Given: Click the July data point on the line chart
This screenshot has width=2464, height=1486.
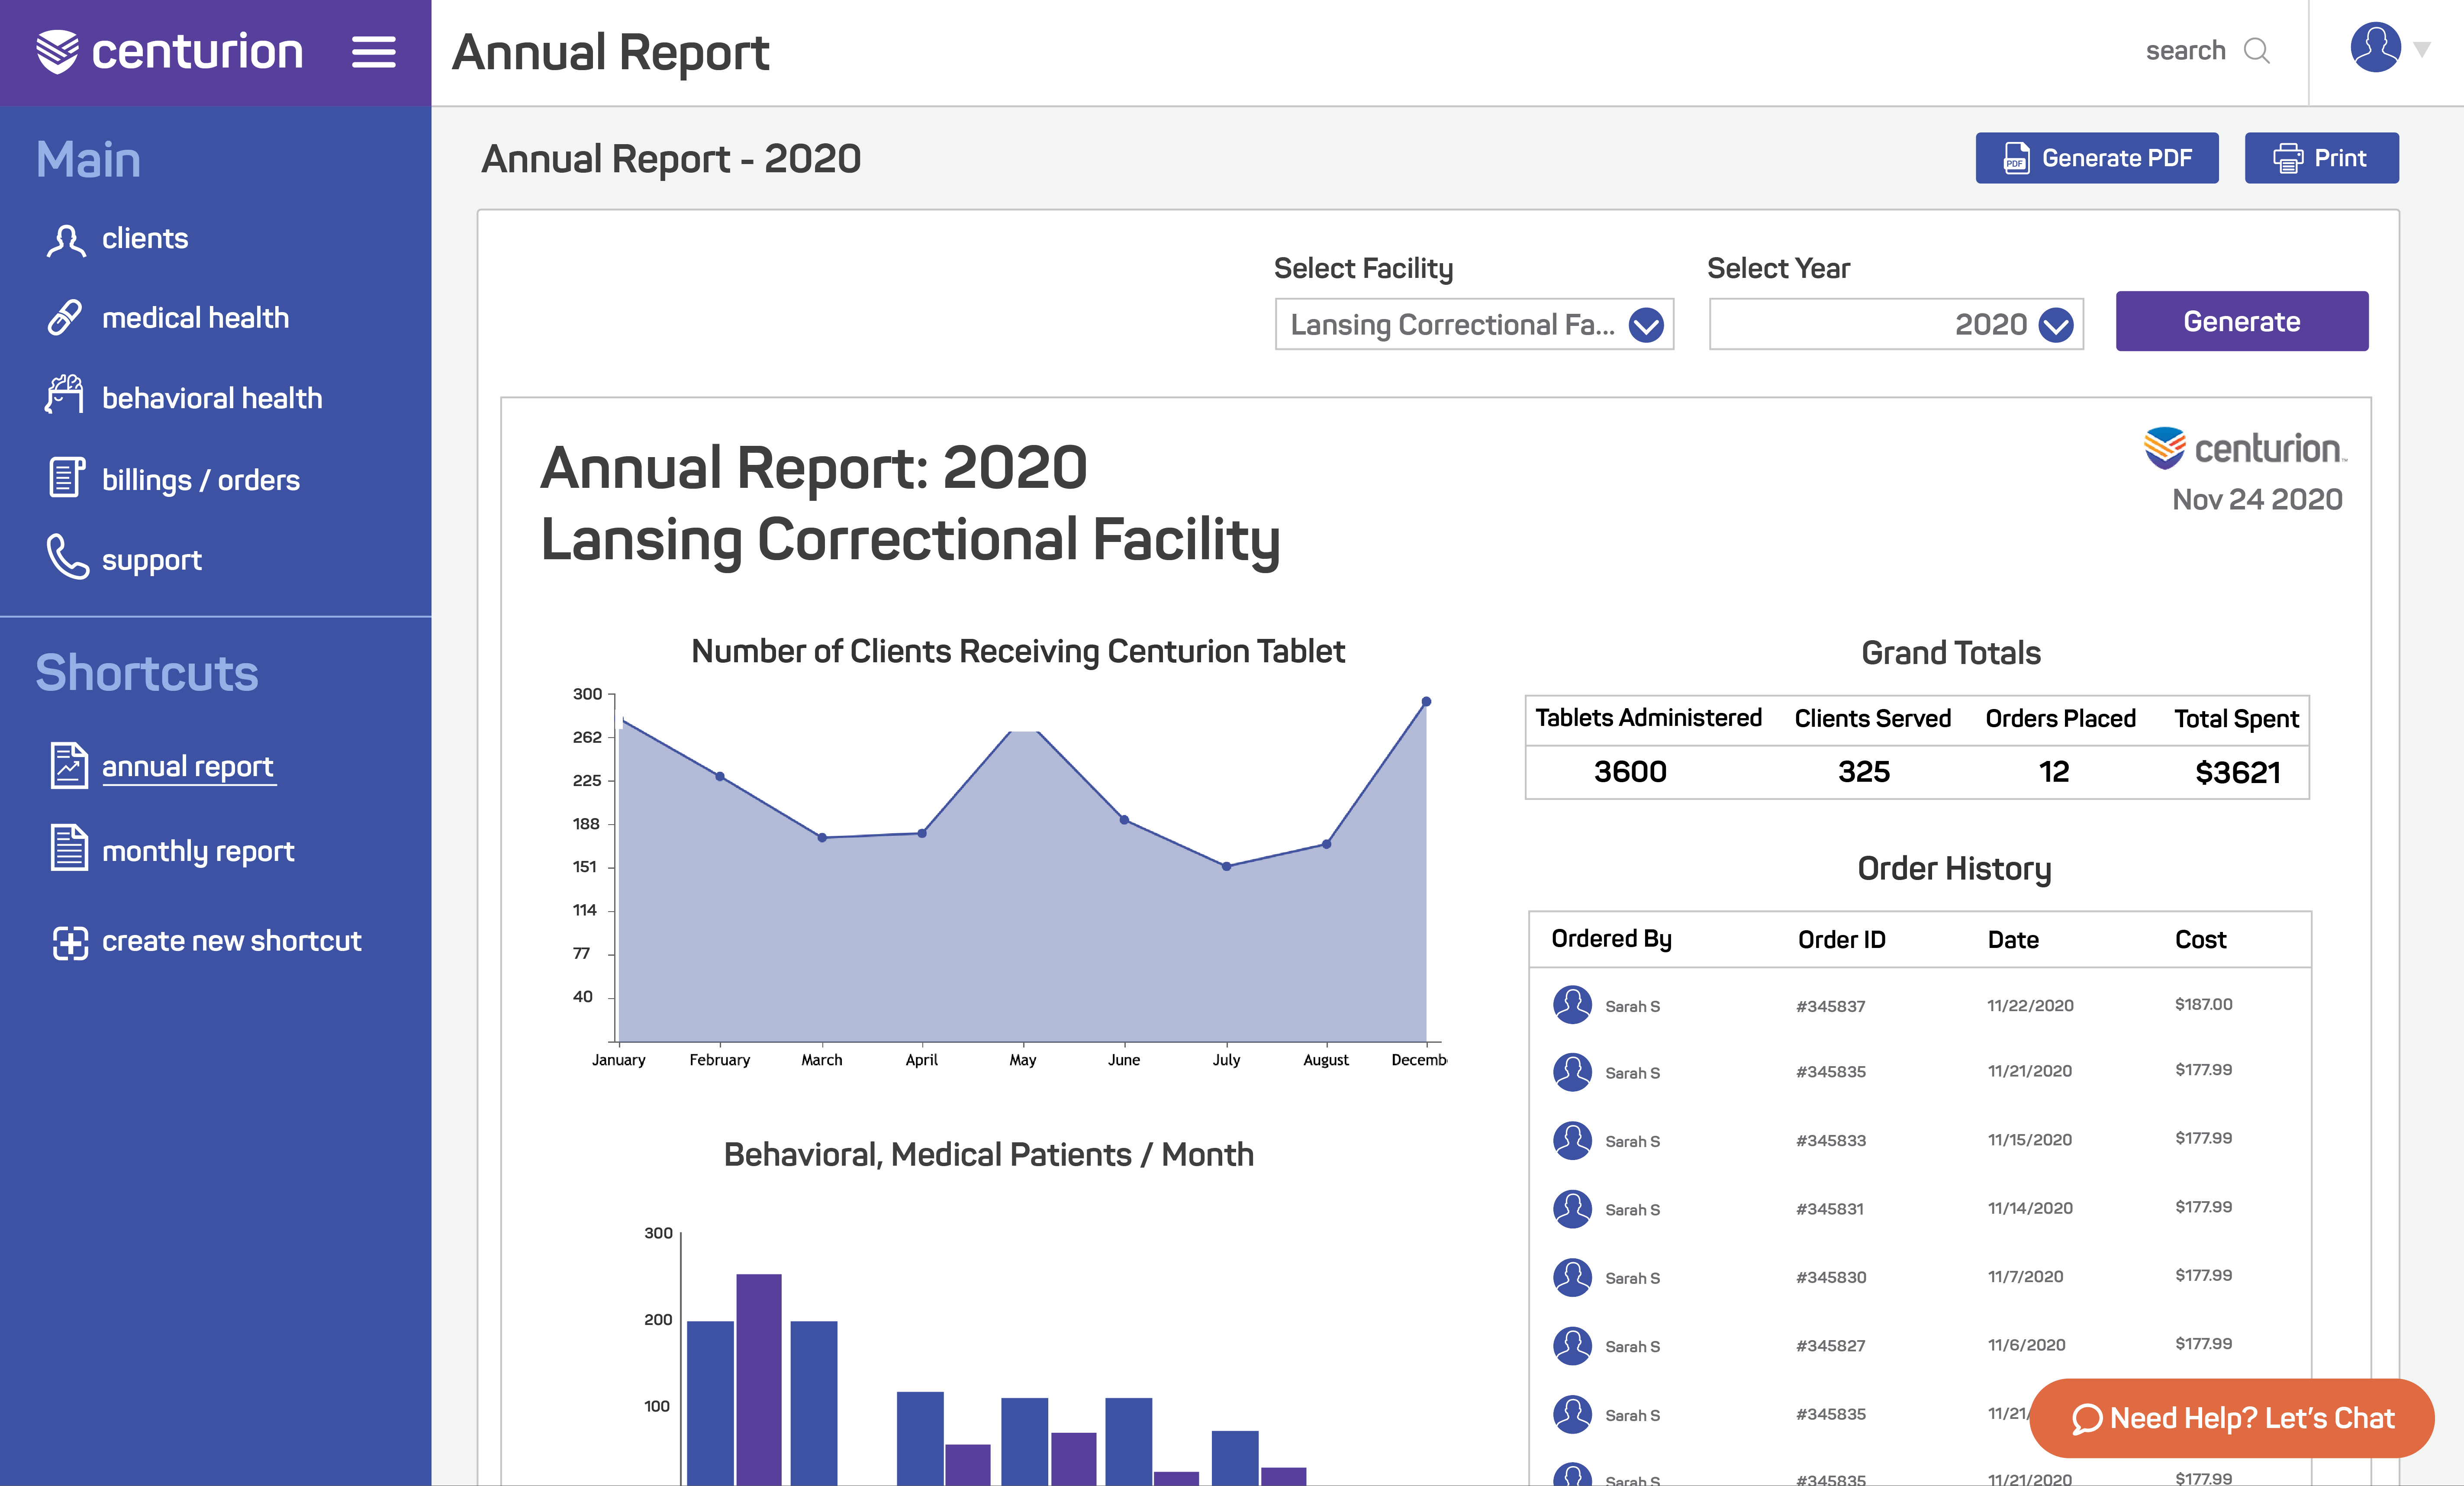Looking at the screenshot, I should [1226, 866].
